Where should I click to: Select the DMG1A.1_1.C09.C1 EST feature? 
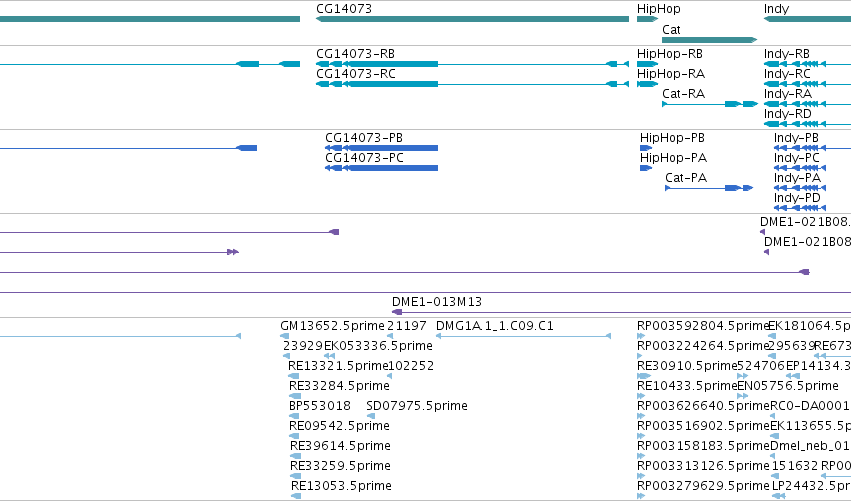tap(523, 336)
